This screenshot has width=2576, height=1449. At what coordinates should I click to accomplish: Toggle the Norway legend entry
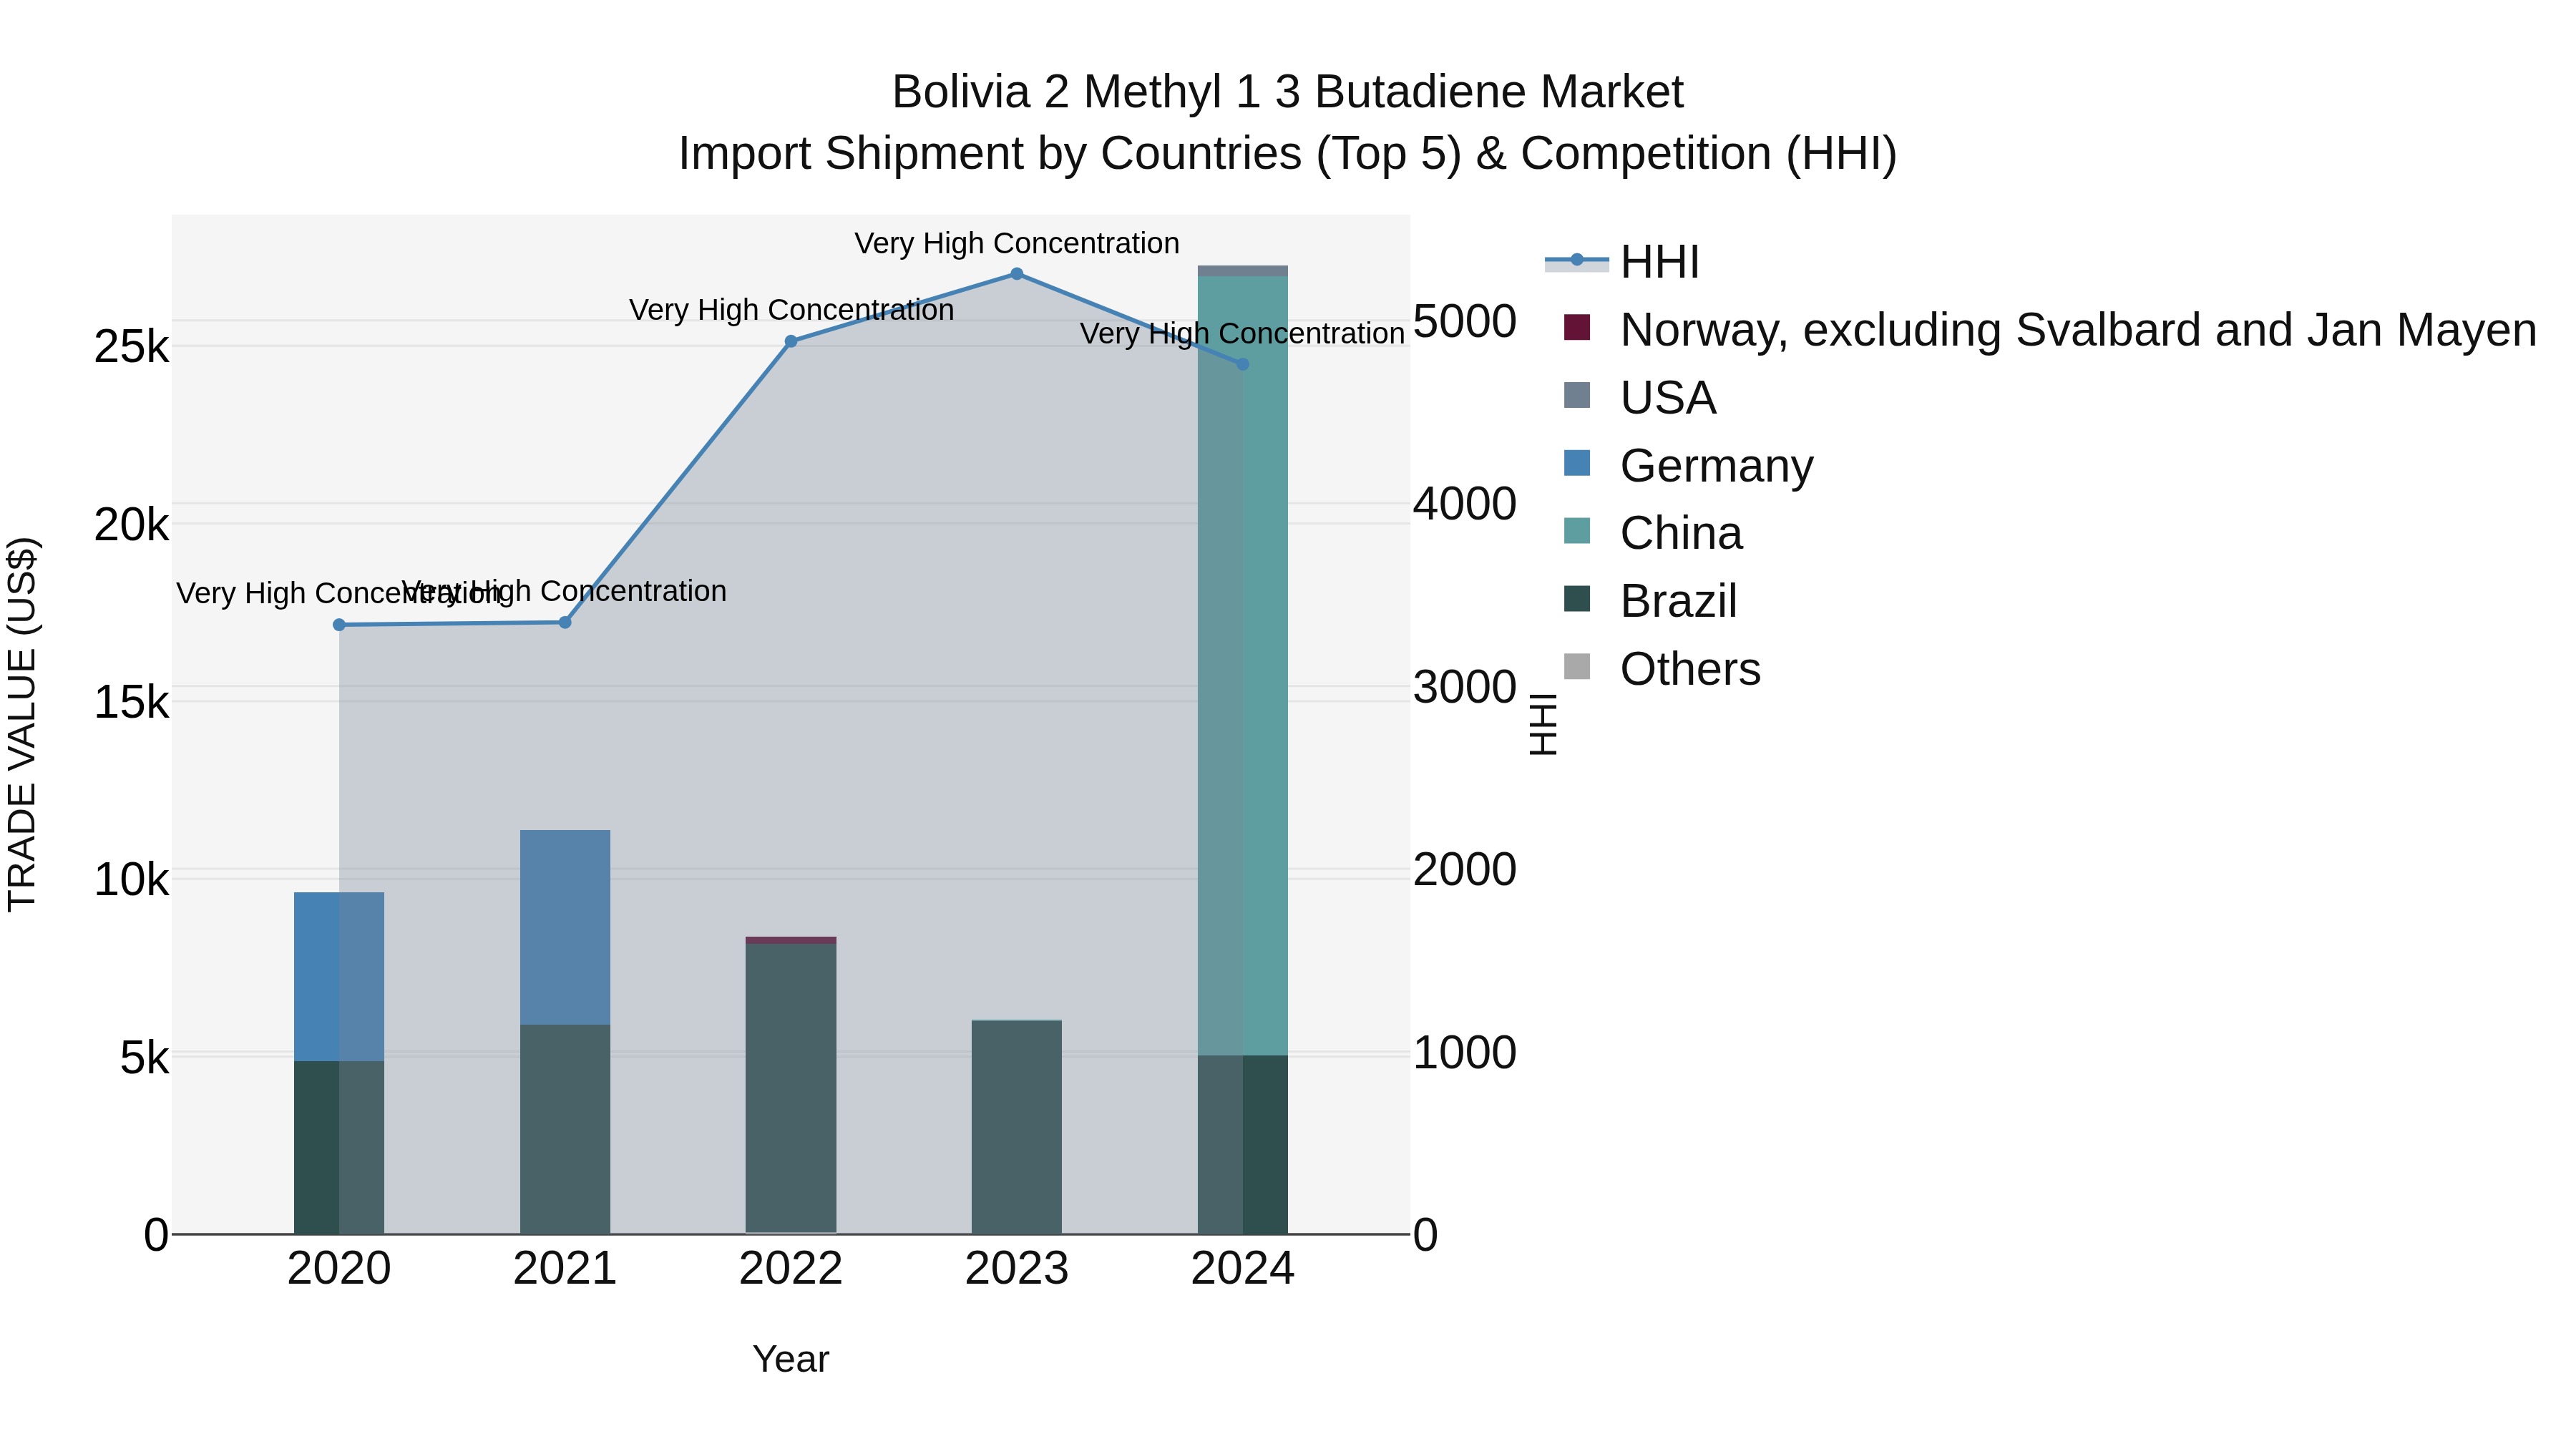coord(2050,330)
